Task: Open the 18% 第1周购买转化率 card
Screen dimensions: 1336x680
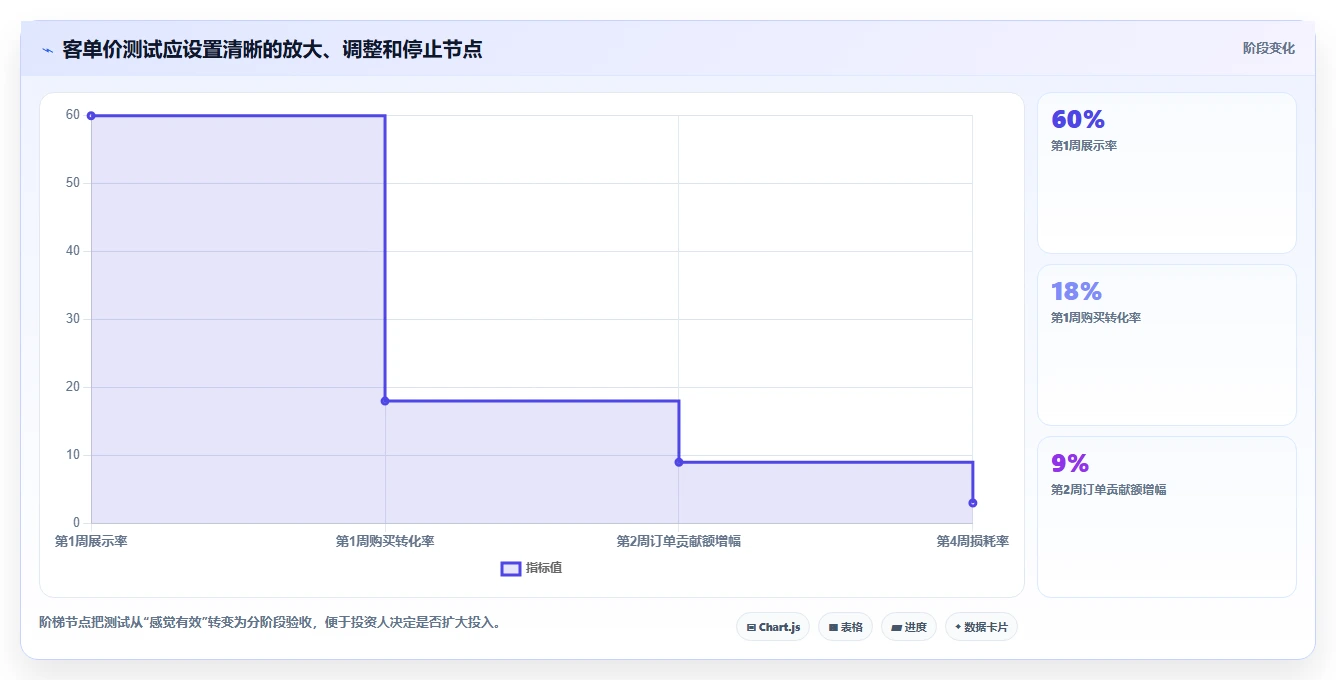Action: (1167, 345)
